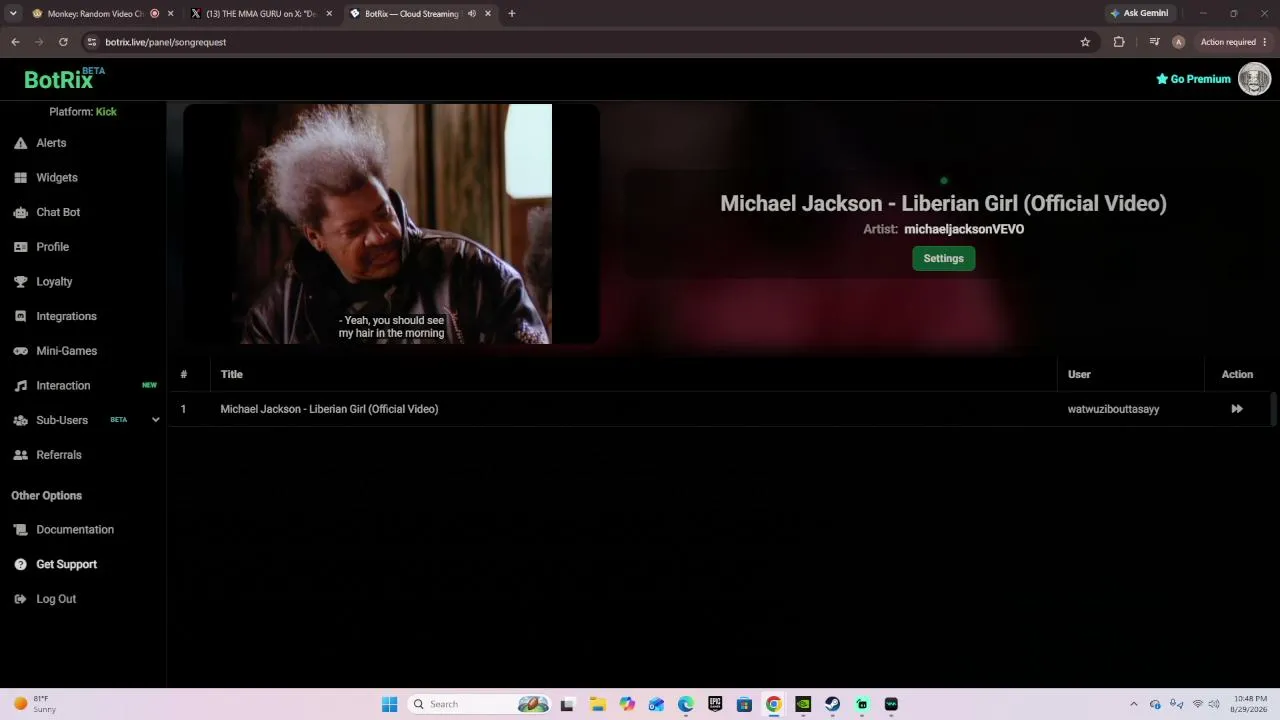This screenshot has width=1280, height=720.
Task: Open a new browser tab
Action: 511,14
